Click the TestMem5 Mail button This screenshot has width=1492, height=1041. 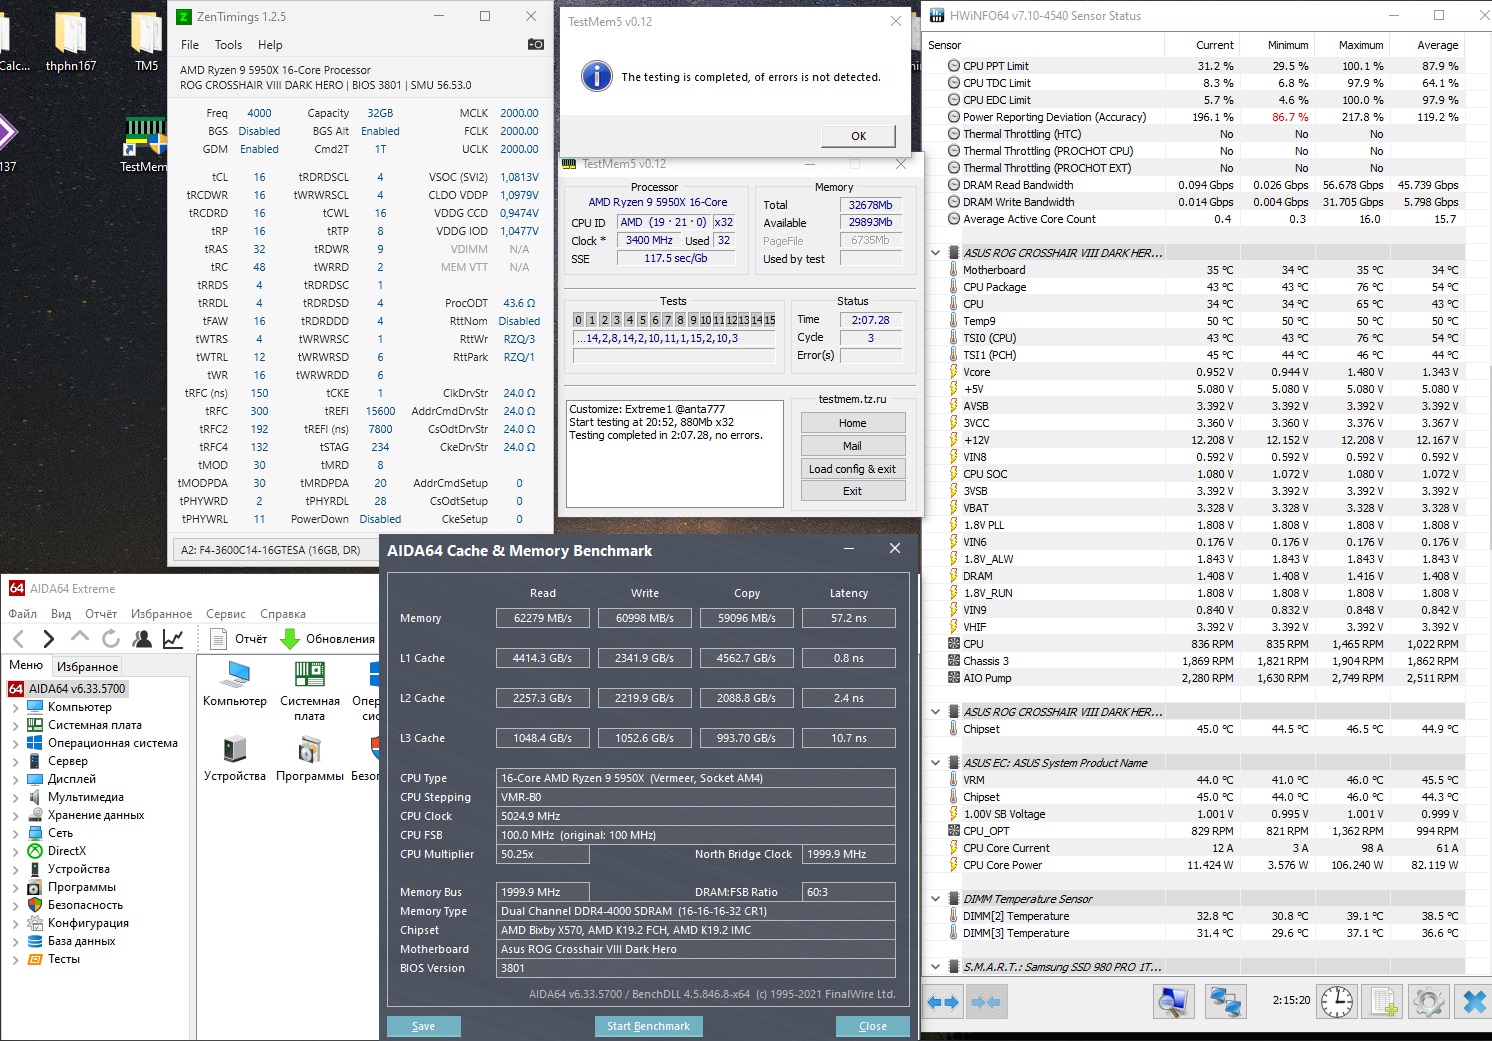(853, 446)
